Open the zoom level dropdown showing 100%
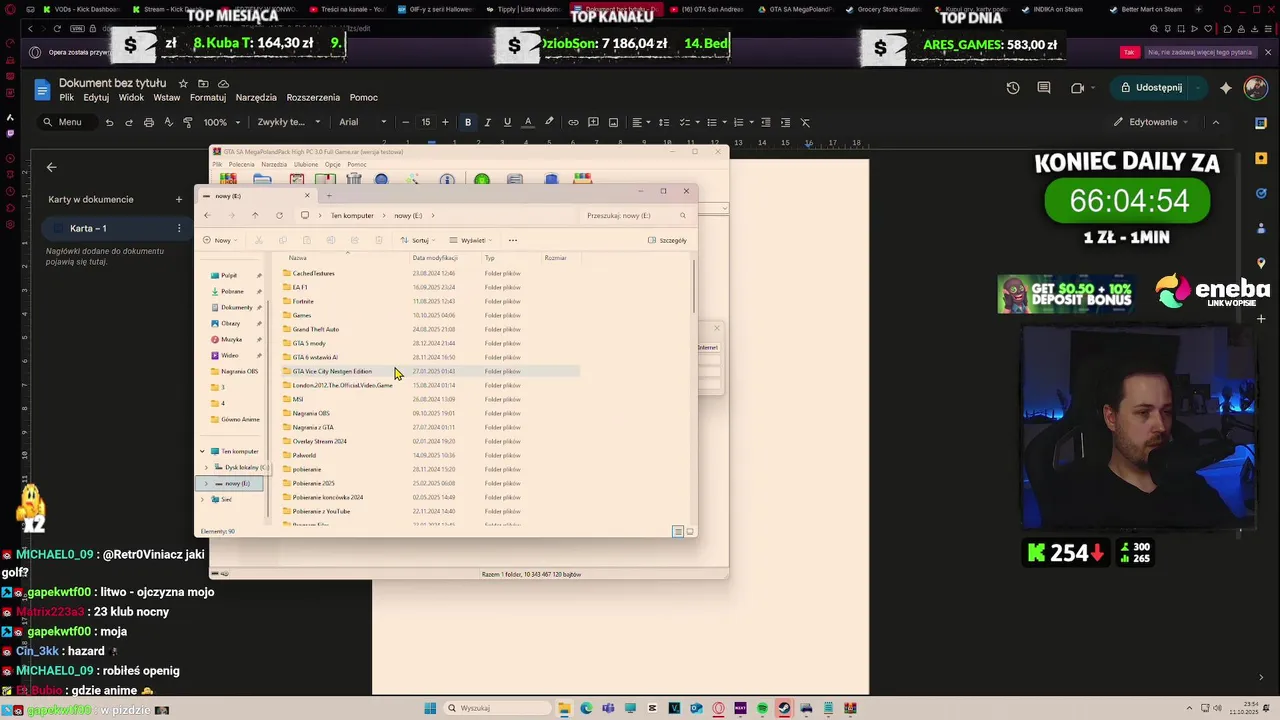Image resolution: width=1280 pixels, height=720 pixels. pyautogui.click(x=222, y=122)
